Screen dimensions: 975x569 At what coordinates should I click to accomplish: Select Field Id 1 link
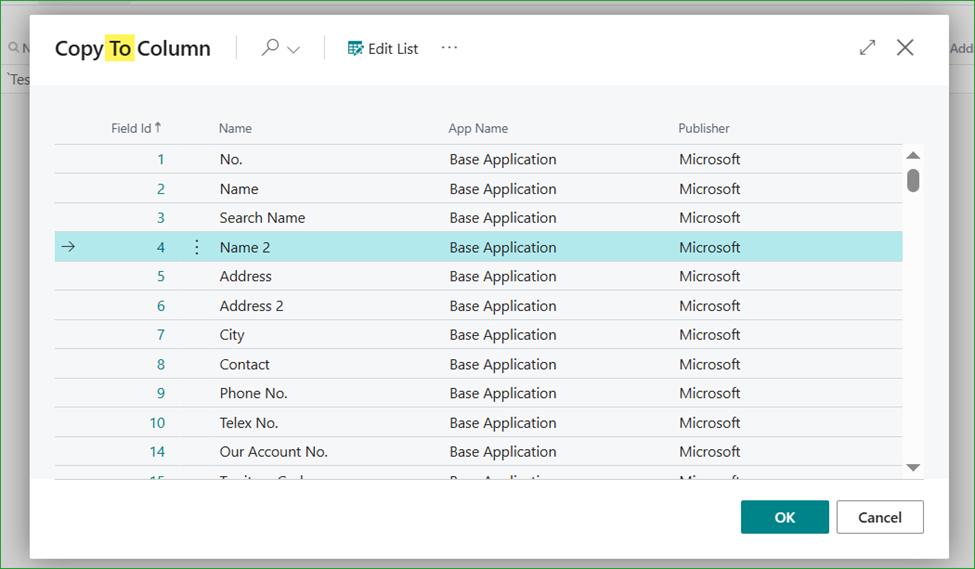(160, 159)
